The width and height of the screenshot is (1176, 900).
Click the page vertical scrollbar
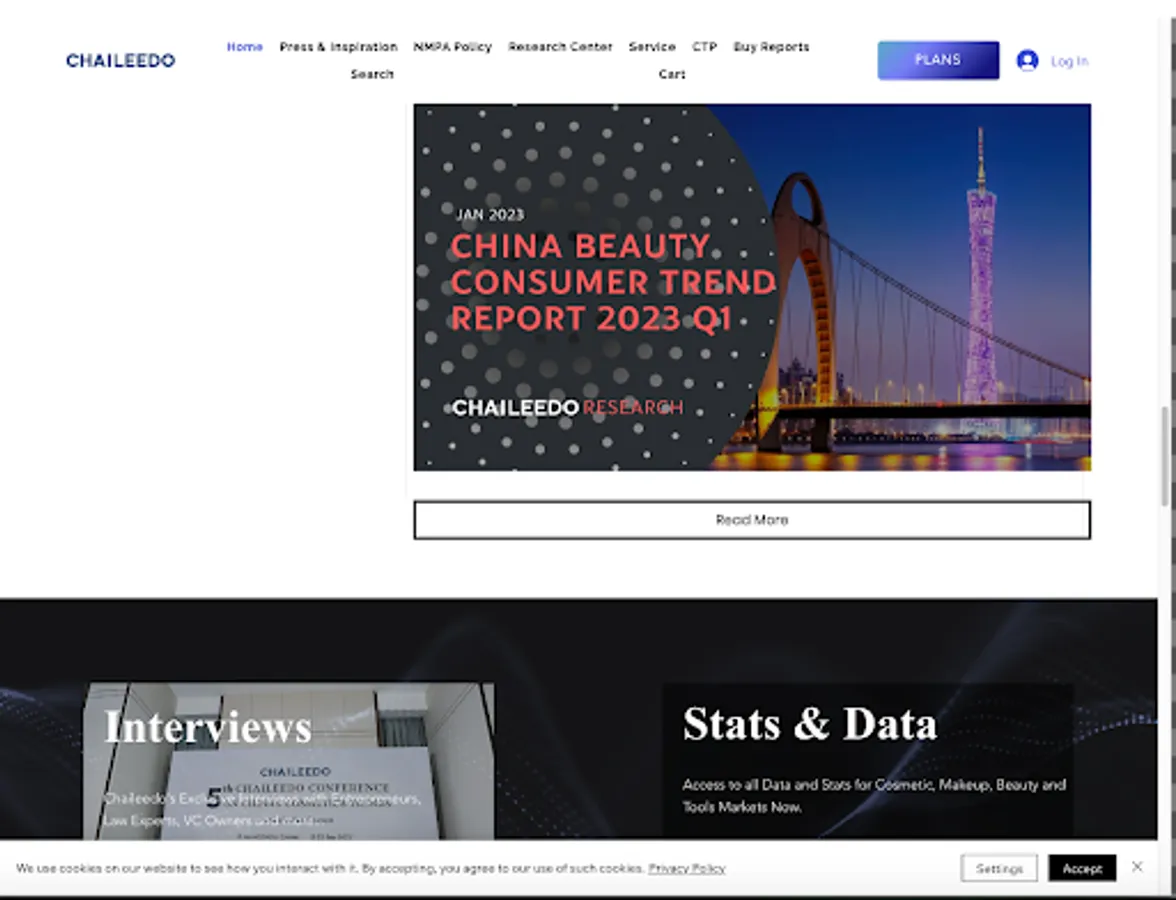1165,456
